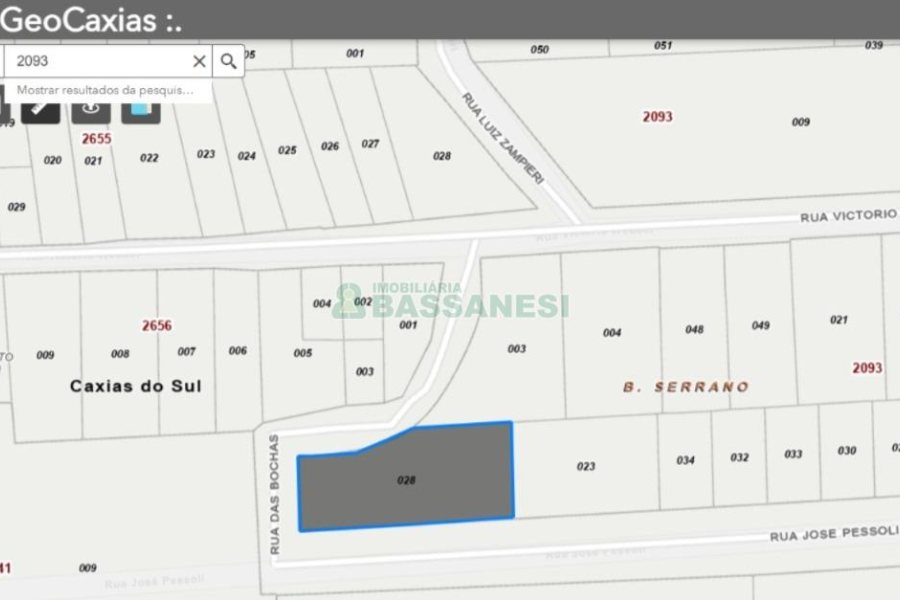Click the home default-extent icon
The image size is (900, 600).
[x=91, y=113]
